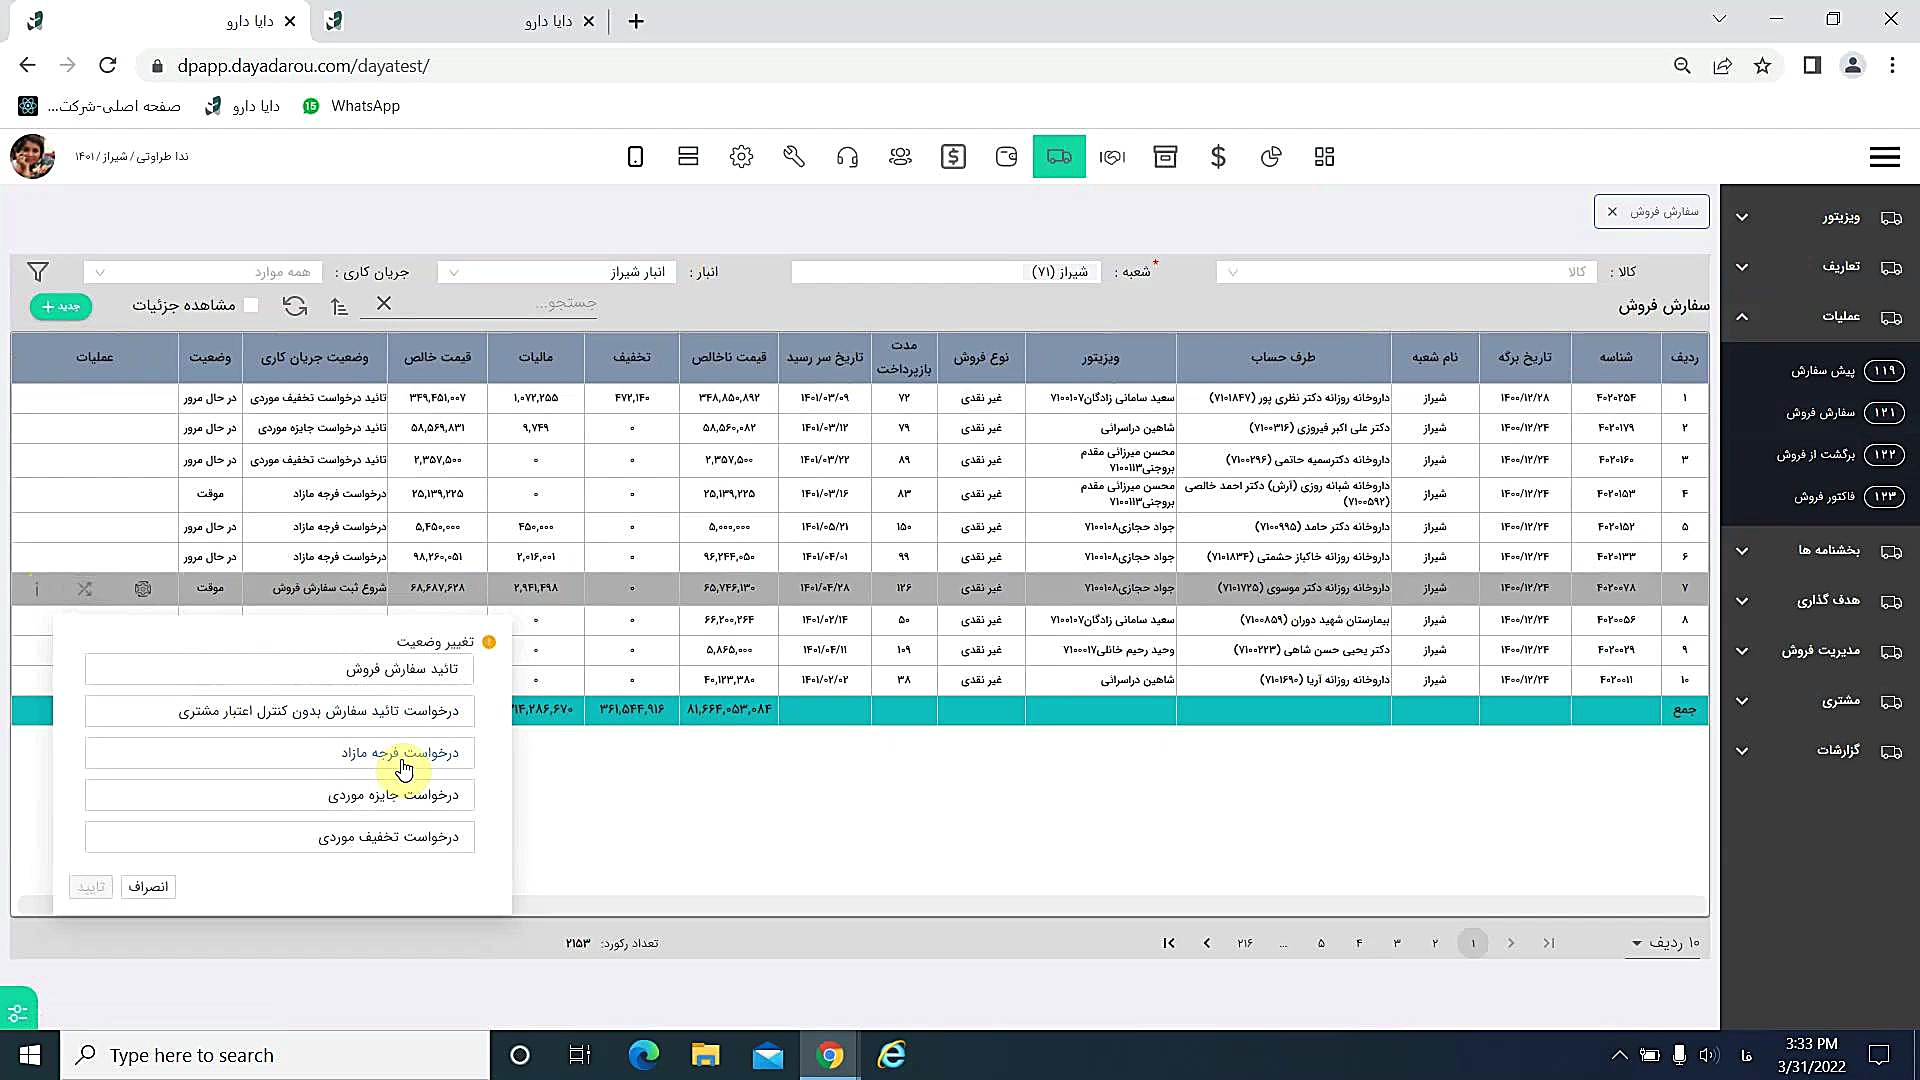Open Chrome in Windows taskbar
1920x1080 pixels.
[830, 1055]
